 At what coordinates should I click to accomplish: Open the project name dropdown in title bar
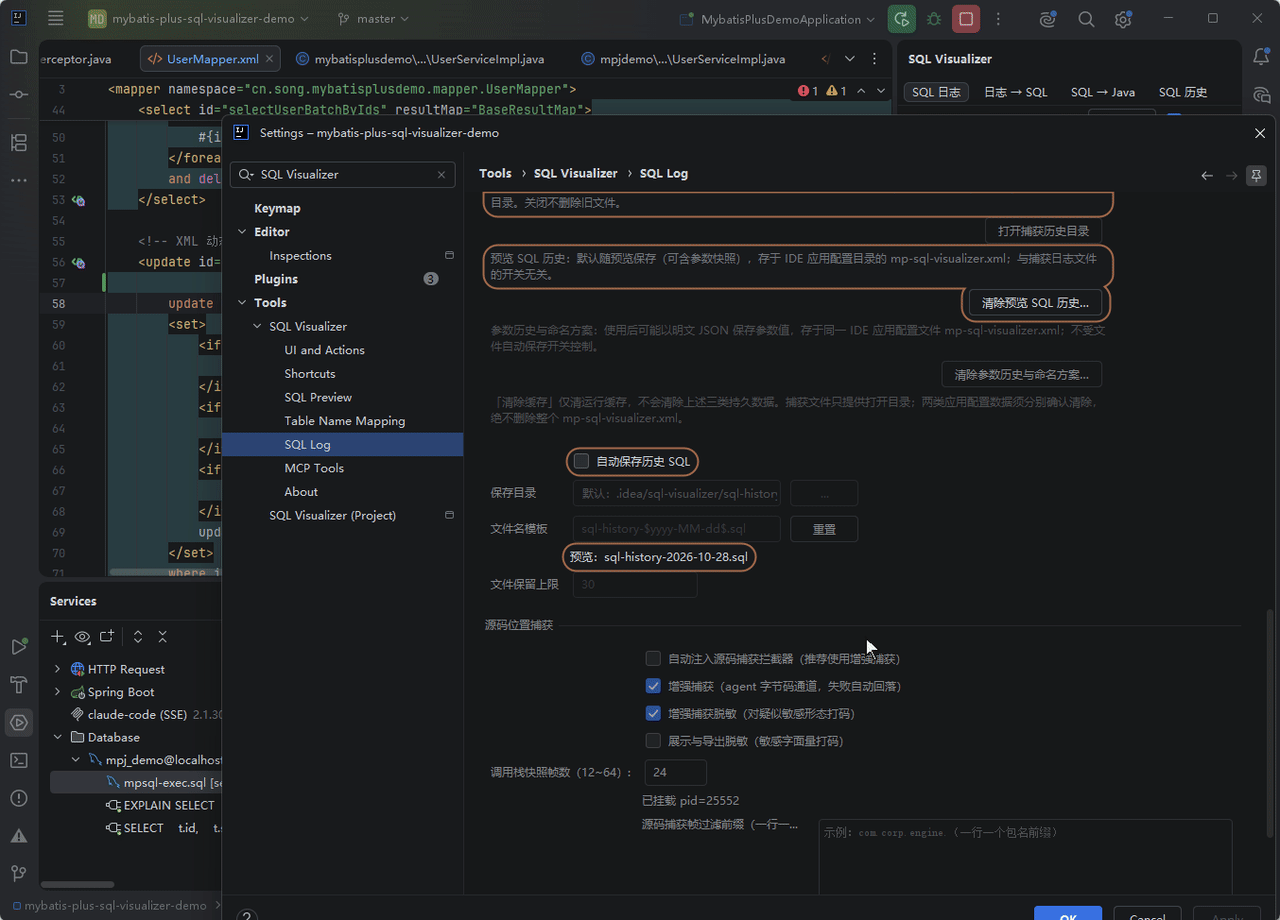coord(198,19)
